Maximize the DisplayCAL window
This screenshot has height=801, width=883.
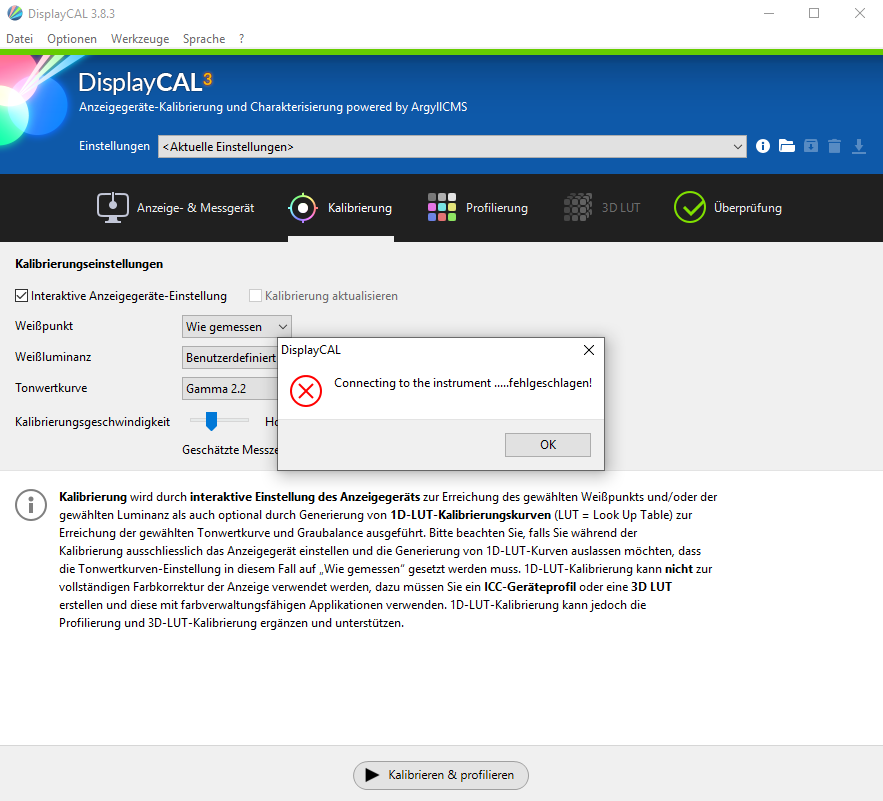(x=814, y=13)
